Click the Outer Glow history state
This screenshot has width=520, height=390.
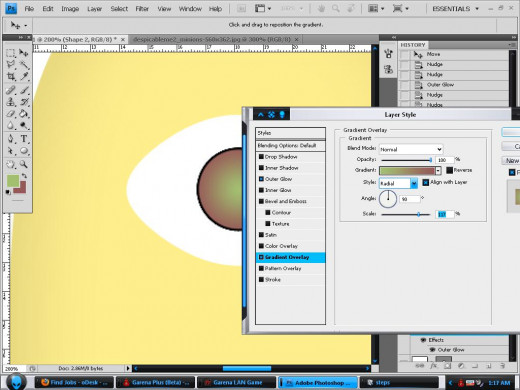point(454,85)
